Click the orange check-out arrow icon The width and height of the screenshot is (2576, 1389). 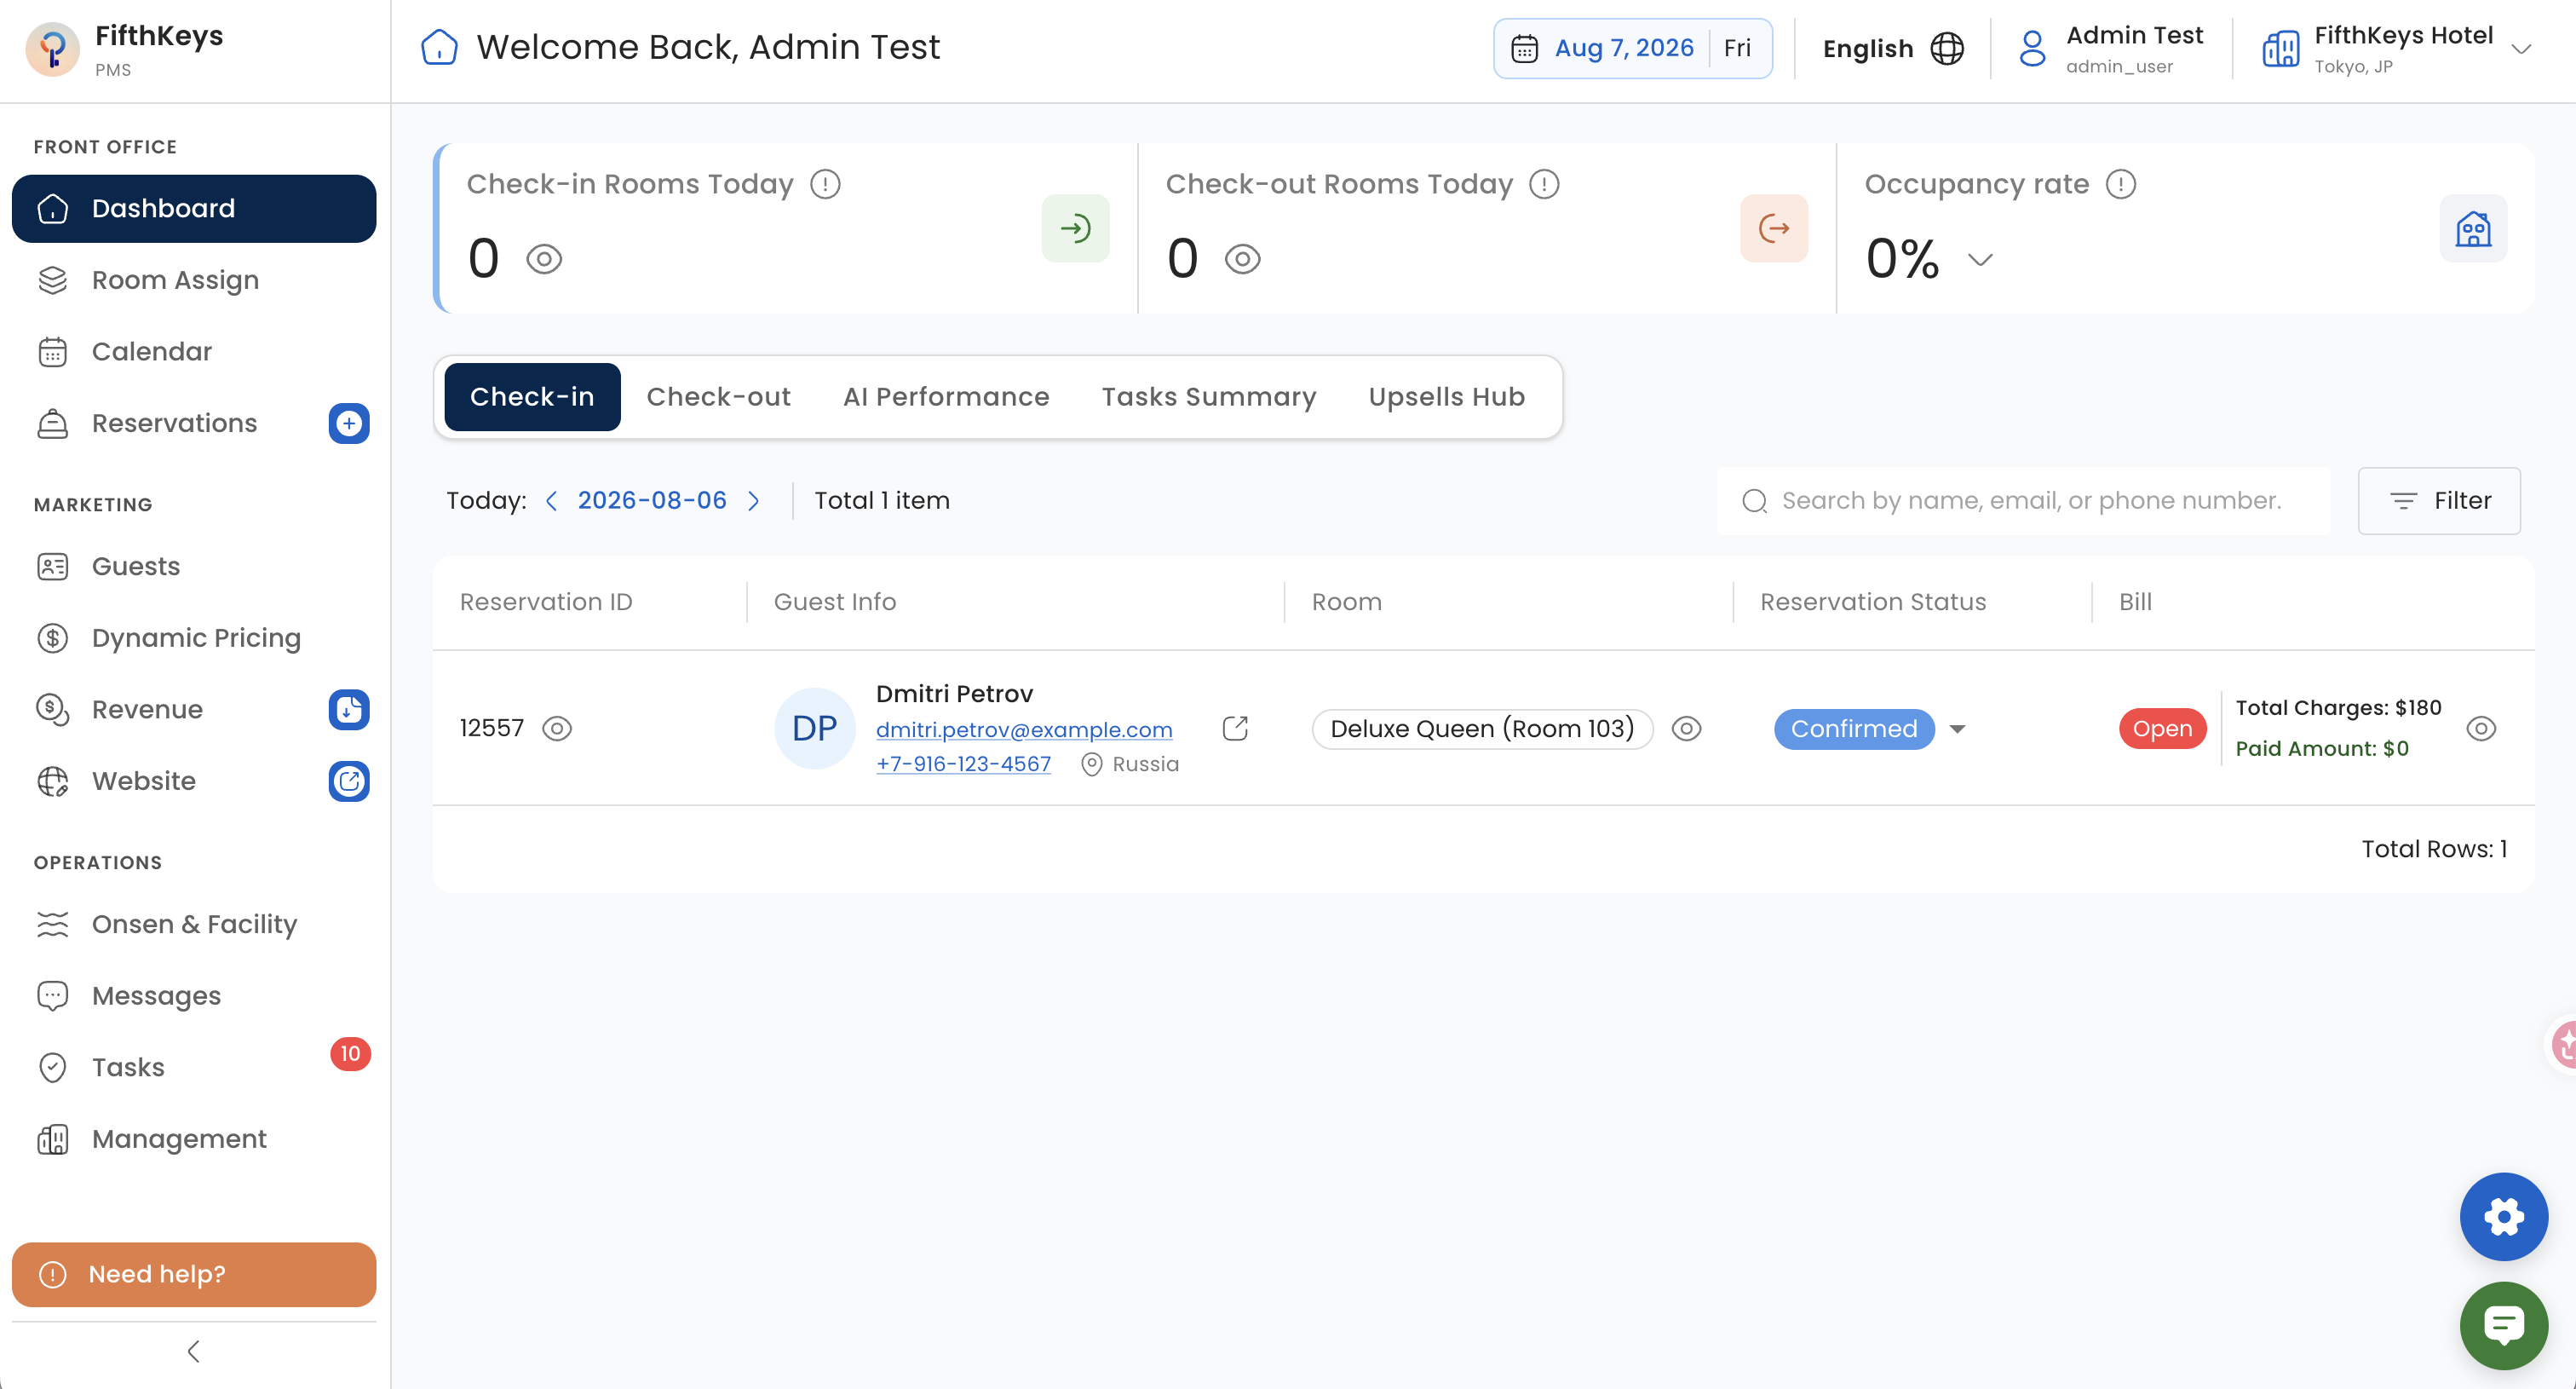coord(1774,228)
